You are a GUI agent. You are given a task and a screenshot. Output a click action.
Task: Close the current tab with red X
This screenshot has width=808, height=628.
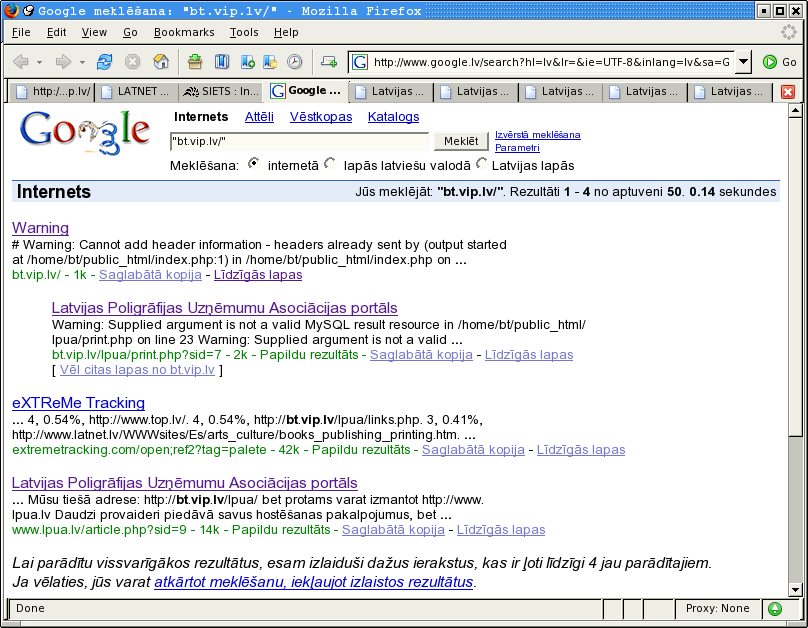coord(788,92)
